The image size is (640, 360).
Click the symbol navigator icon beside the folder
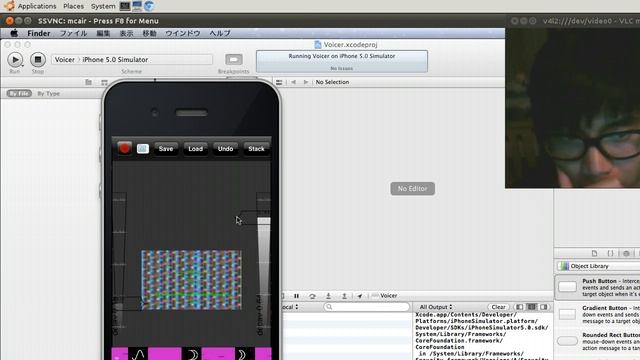104,82
